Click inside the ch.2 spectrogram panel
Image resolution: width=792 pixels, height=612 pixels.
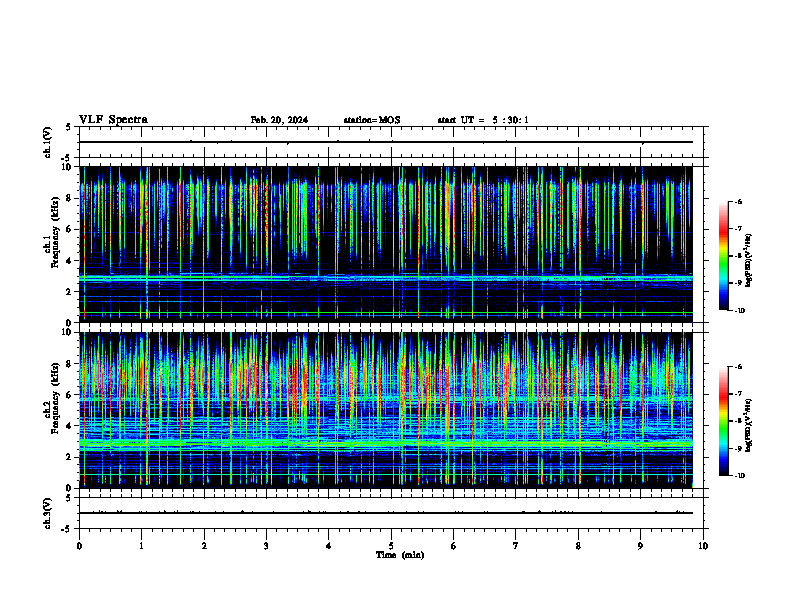point(386,410)
